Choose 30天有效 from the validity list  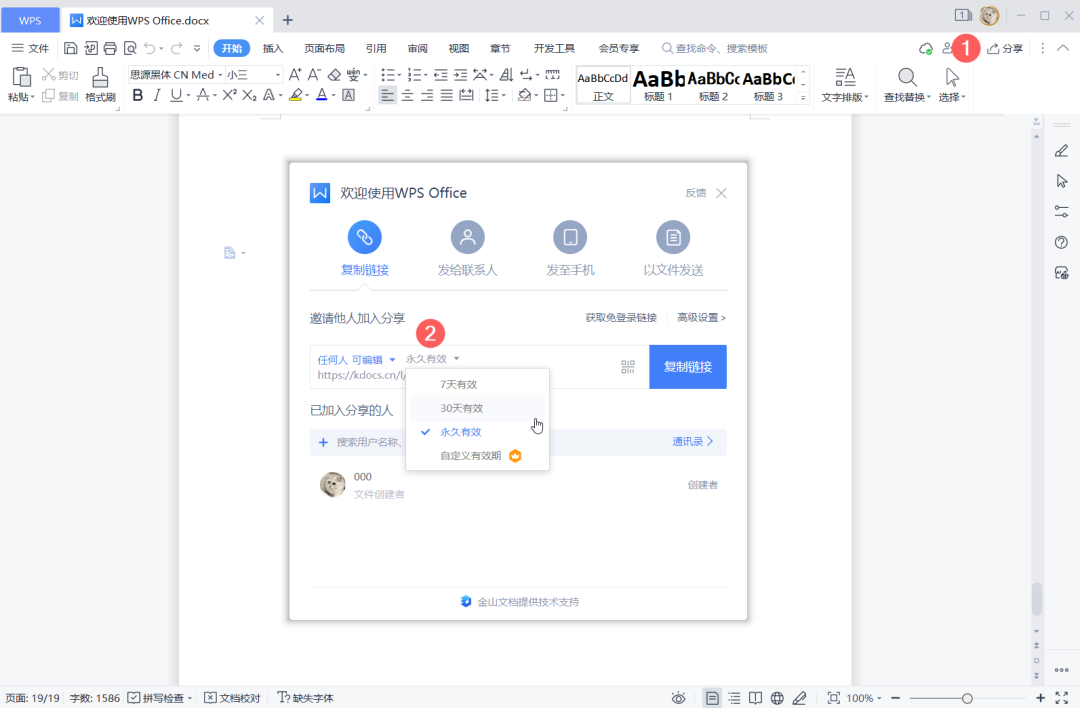(x=478, y=408)
